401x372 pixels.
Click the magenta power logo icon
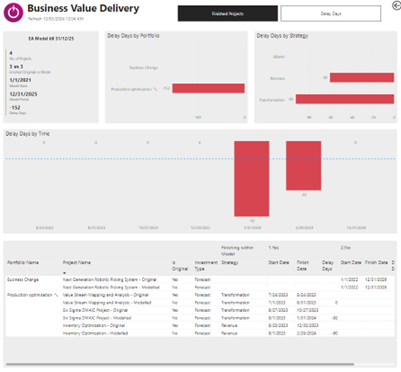pyautogui.click(x=13, y=13)
